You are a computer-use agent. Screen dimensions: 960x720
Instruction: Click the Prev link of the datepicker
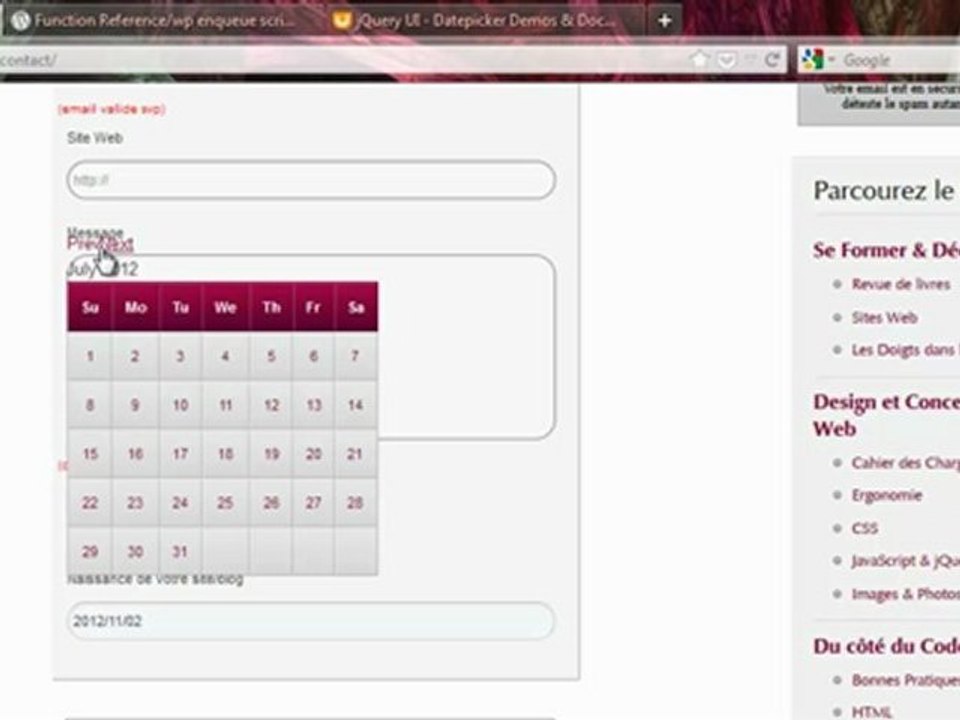tap(81, 244)
